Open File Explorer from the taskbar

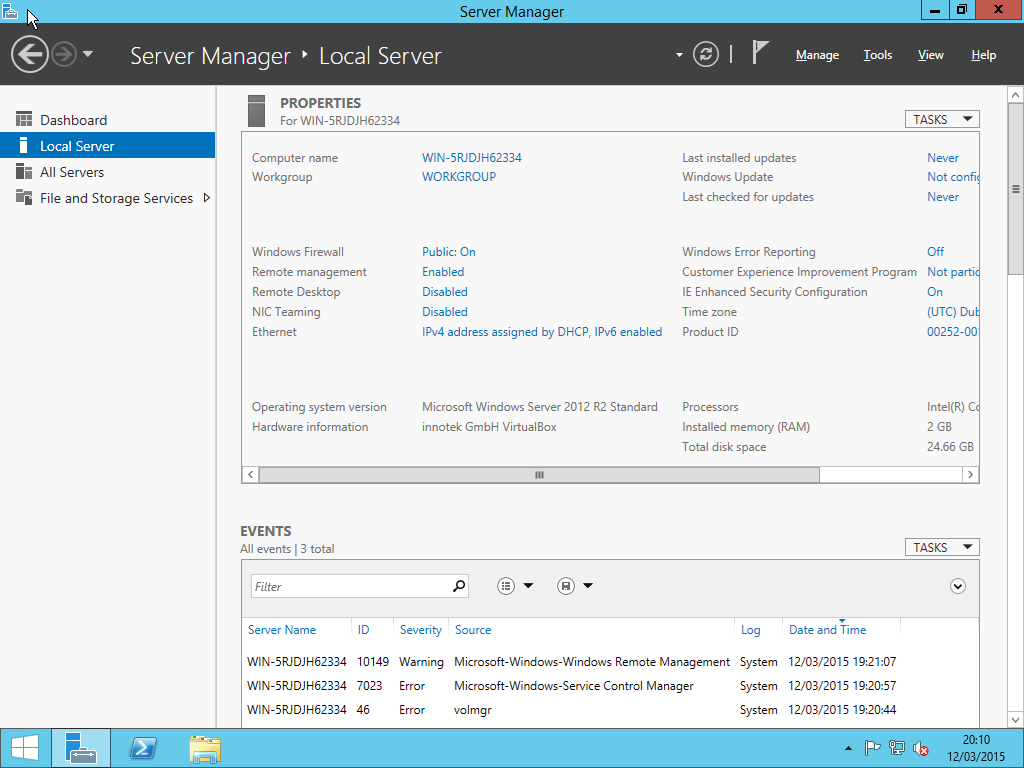pos(205,748)
